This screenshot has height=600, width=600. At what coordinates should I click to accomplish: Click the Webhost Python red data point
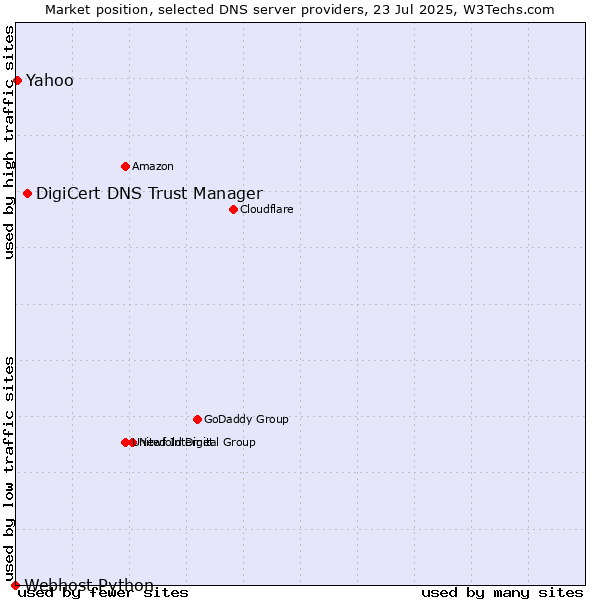tap(15, 585)
